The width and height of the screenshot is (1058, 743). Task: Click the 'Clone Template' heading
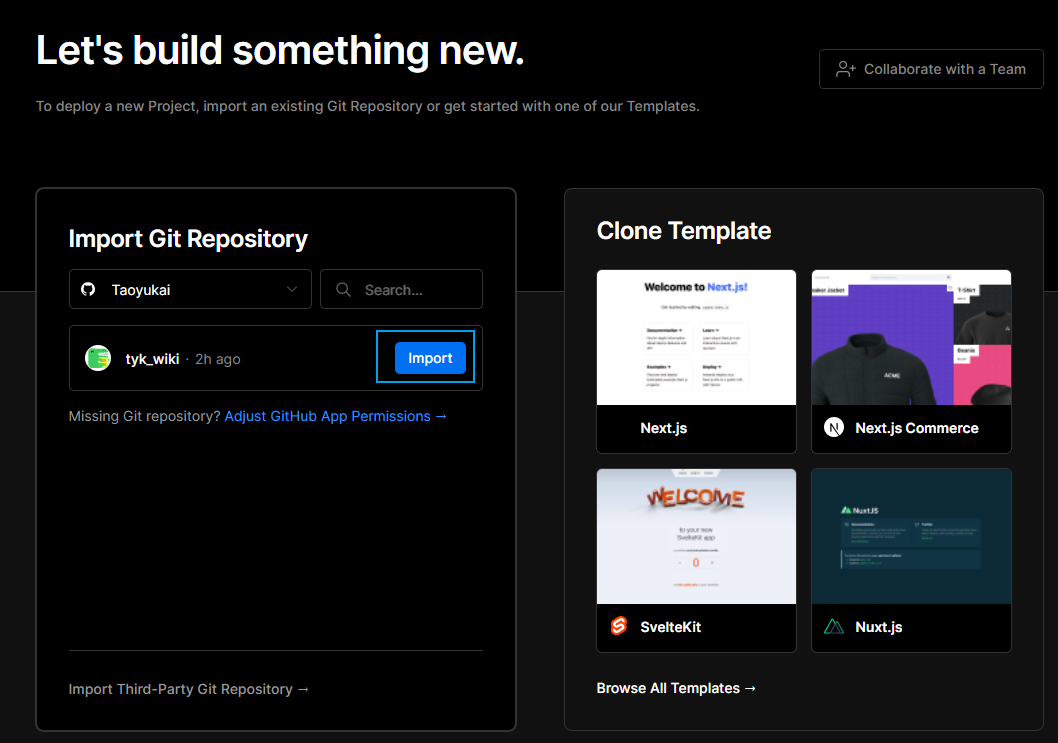click(684, 231)
